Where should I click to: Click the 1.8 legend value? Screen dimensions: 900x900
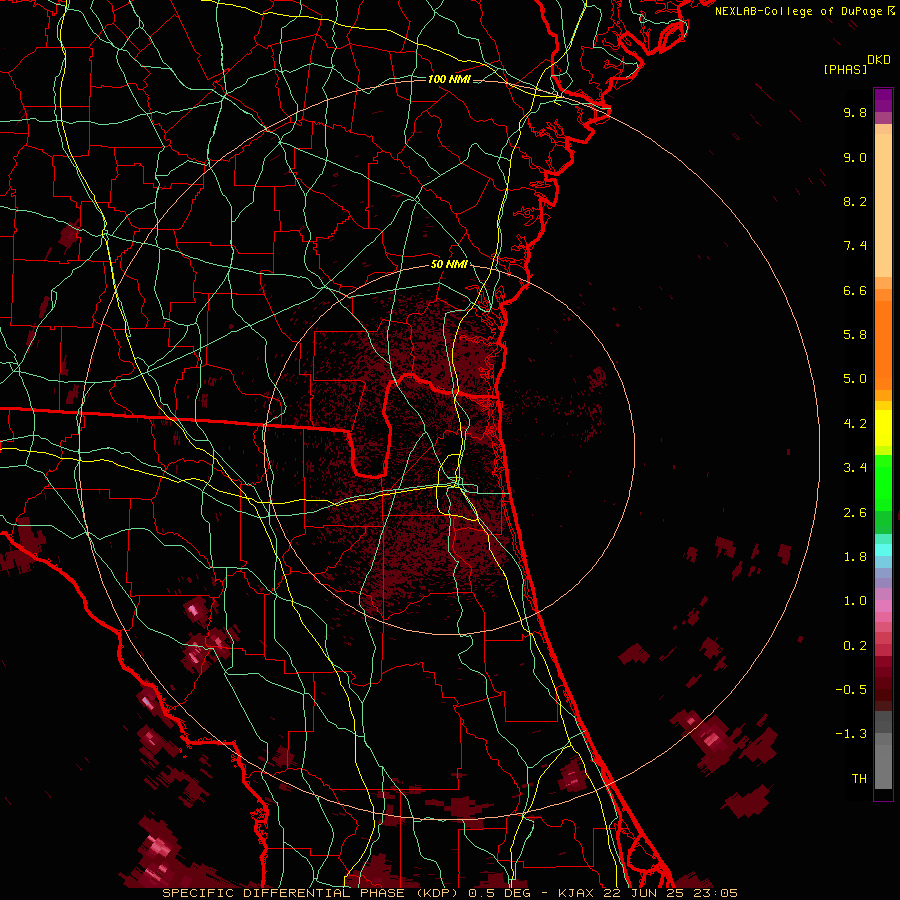855,557
